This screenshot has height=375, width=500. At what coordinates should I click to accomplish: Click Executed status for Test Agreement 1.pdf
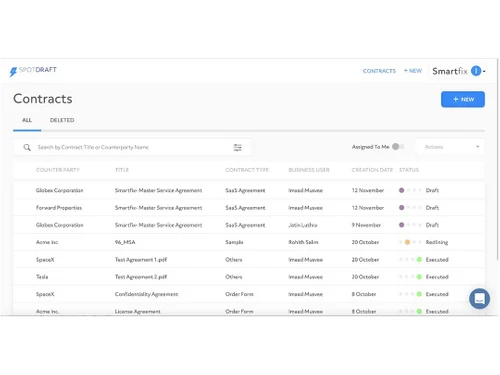click(x=437, y=260)
